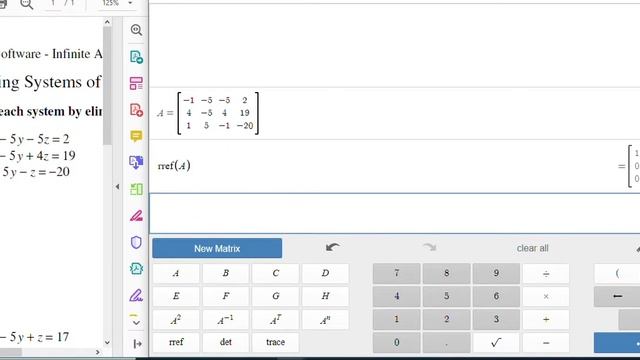Click digit 3 on the keypad
The image size is (640, 360).
pyautogui.click(x=496, y=320)
